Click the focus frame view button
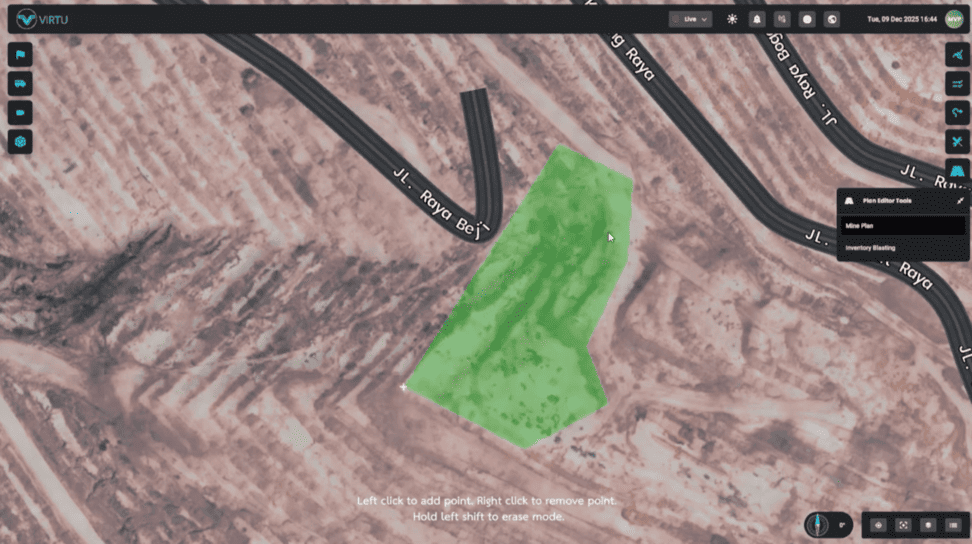972x544 pixels. (x=903, y=524)
